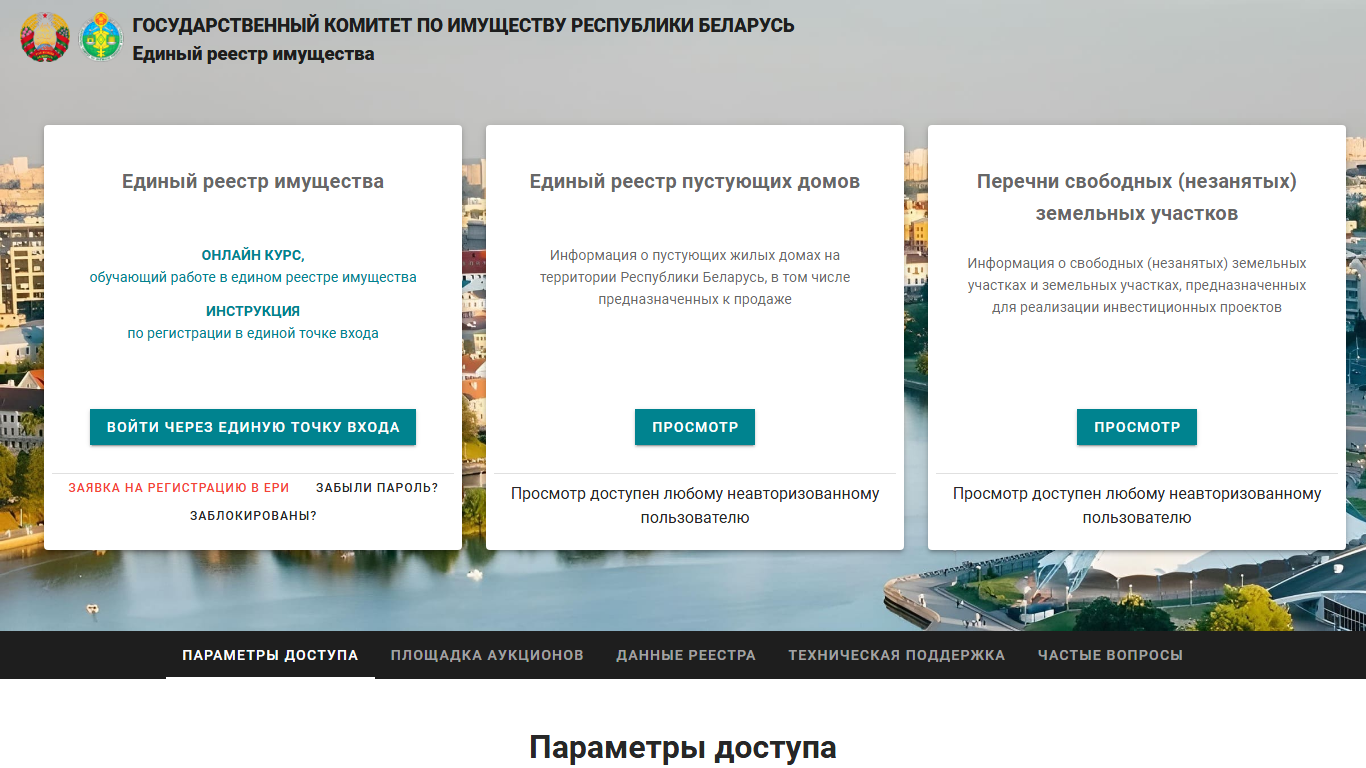
Task: Click the Параметры доступа section heading
Action: click(683, 747)
